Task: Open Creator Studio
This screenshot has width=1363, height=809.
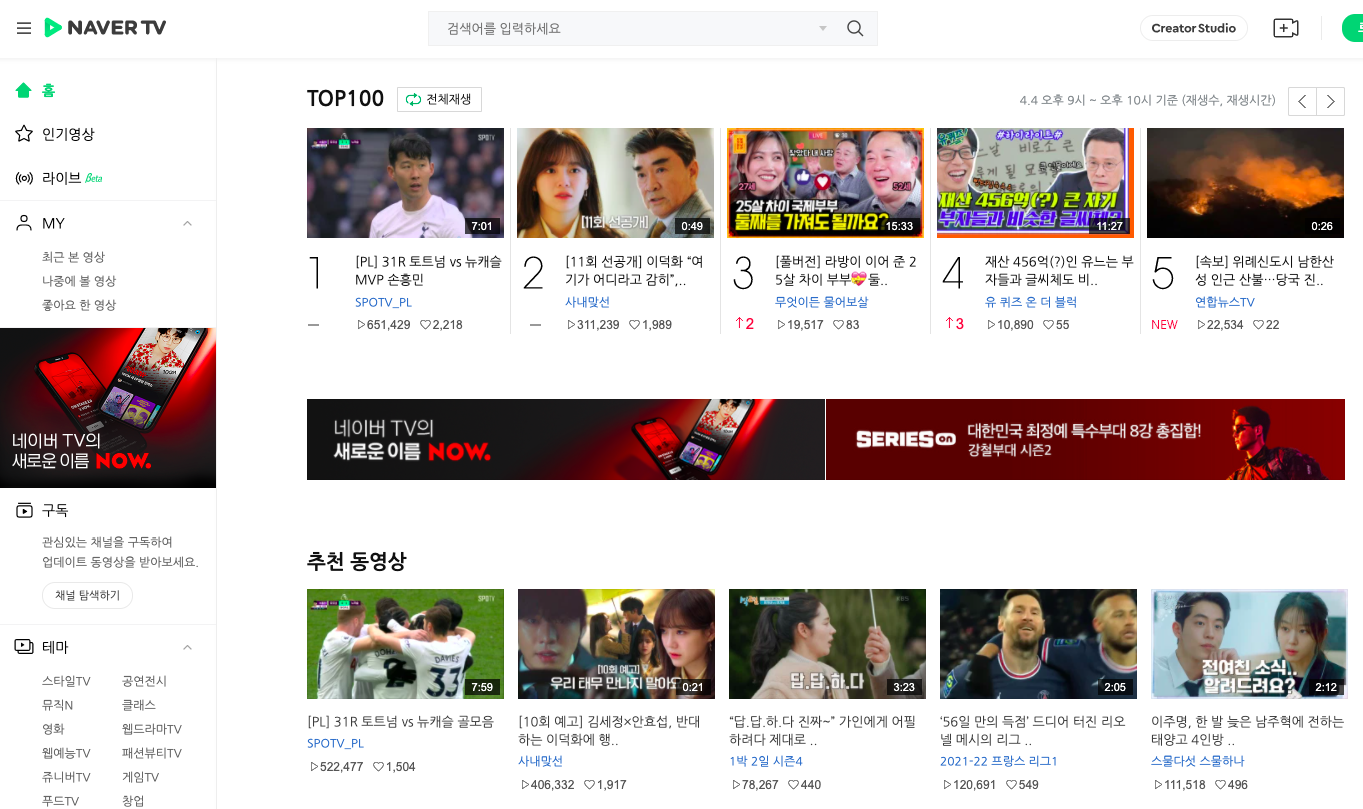Action: click(1193, 28)
